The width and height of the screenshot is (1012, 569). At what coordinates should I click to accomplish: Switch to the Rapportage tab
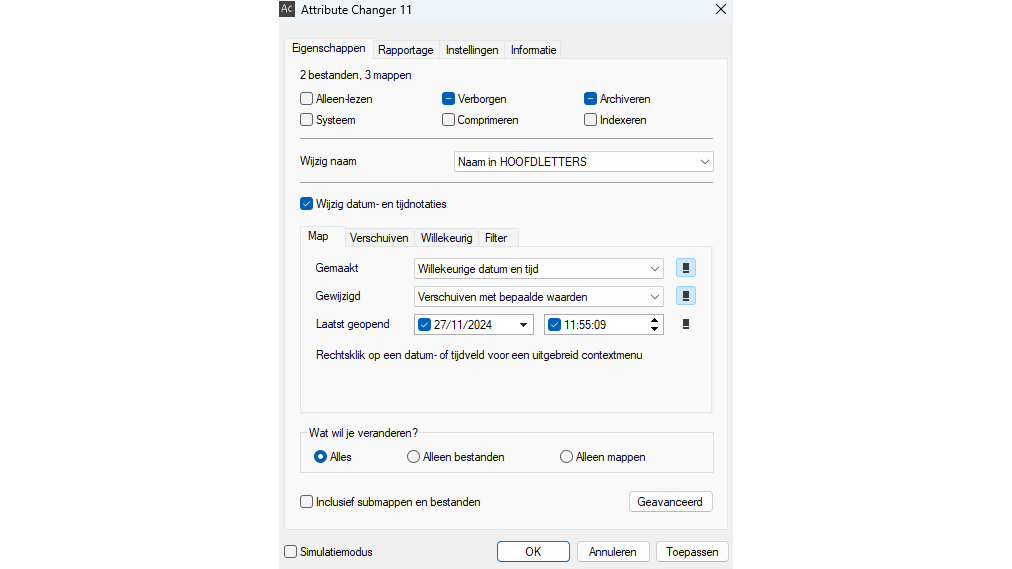pos(406,50)
